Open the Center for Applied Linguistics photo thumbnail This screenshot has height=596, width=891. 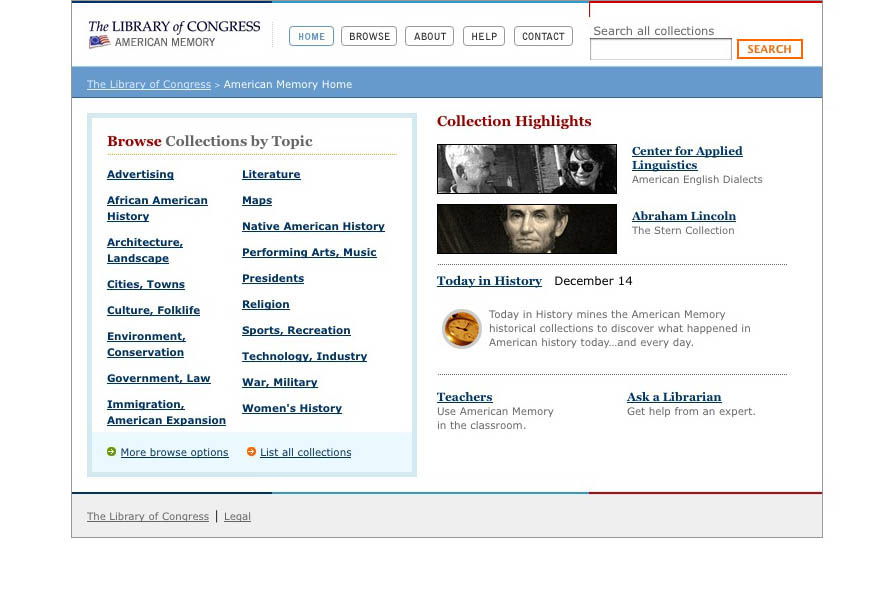tap(526, 169)
